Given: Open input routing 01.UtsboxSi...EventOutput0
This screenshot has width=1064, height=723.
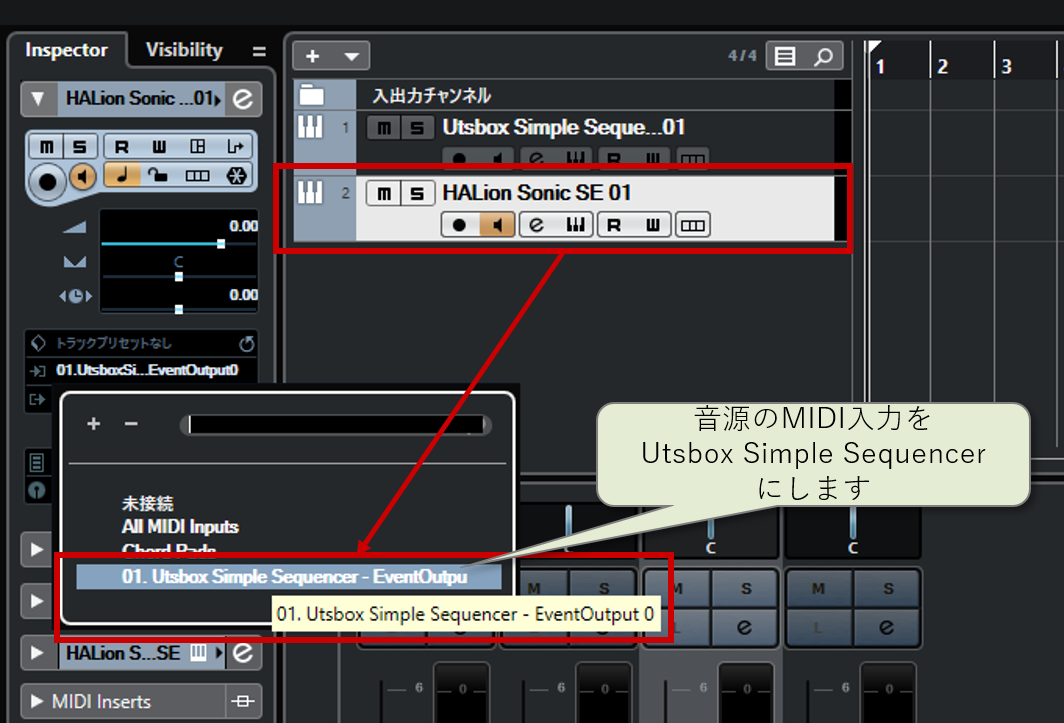Looking at the screenshot, I should point(147,370).
